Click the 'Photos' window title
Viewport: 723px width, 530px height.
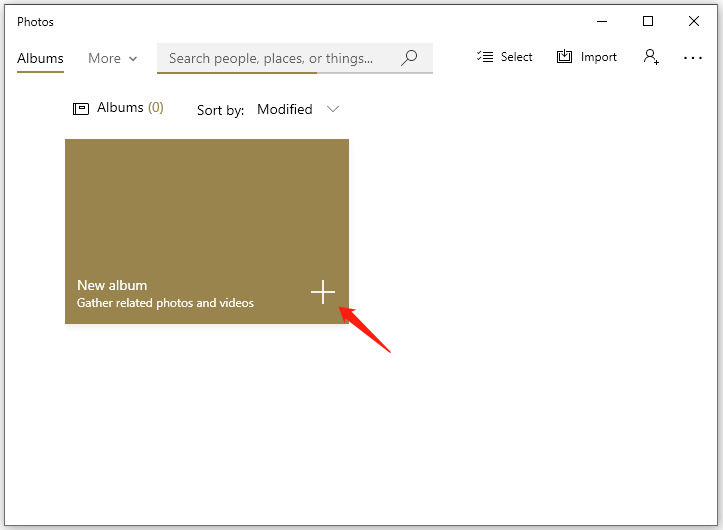pos(36,22)
